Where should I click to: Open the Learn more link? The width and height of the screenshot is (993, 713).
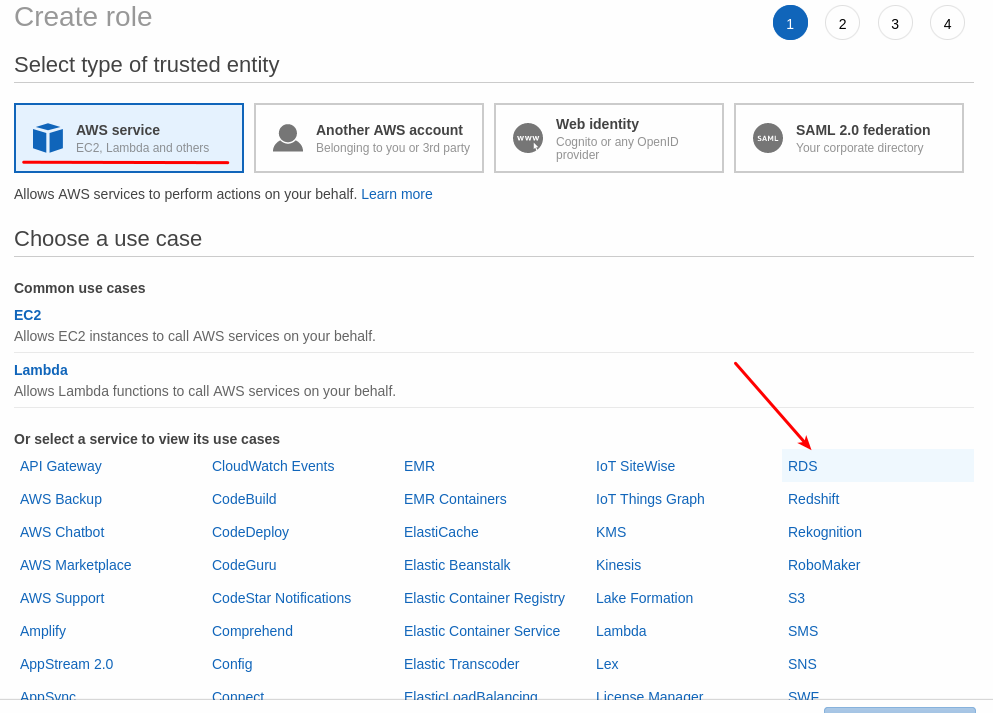pos(397,194)
